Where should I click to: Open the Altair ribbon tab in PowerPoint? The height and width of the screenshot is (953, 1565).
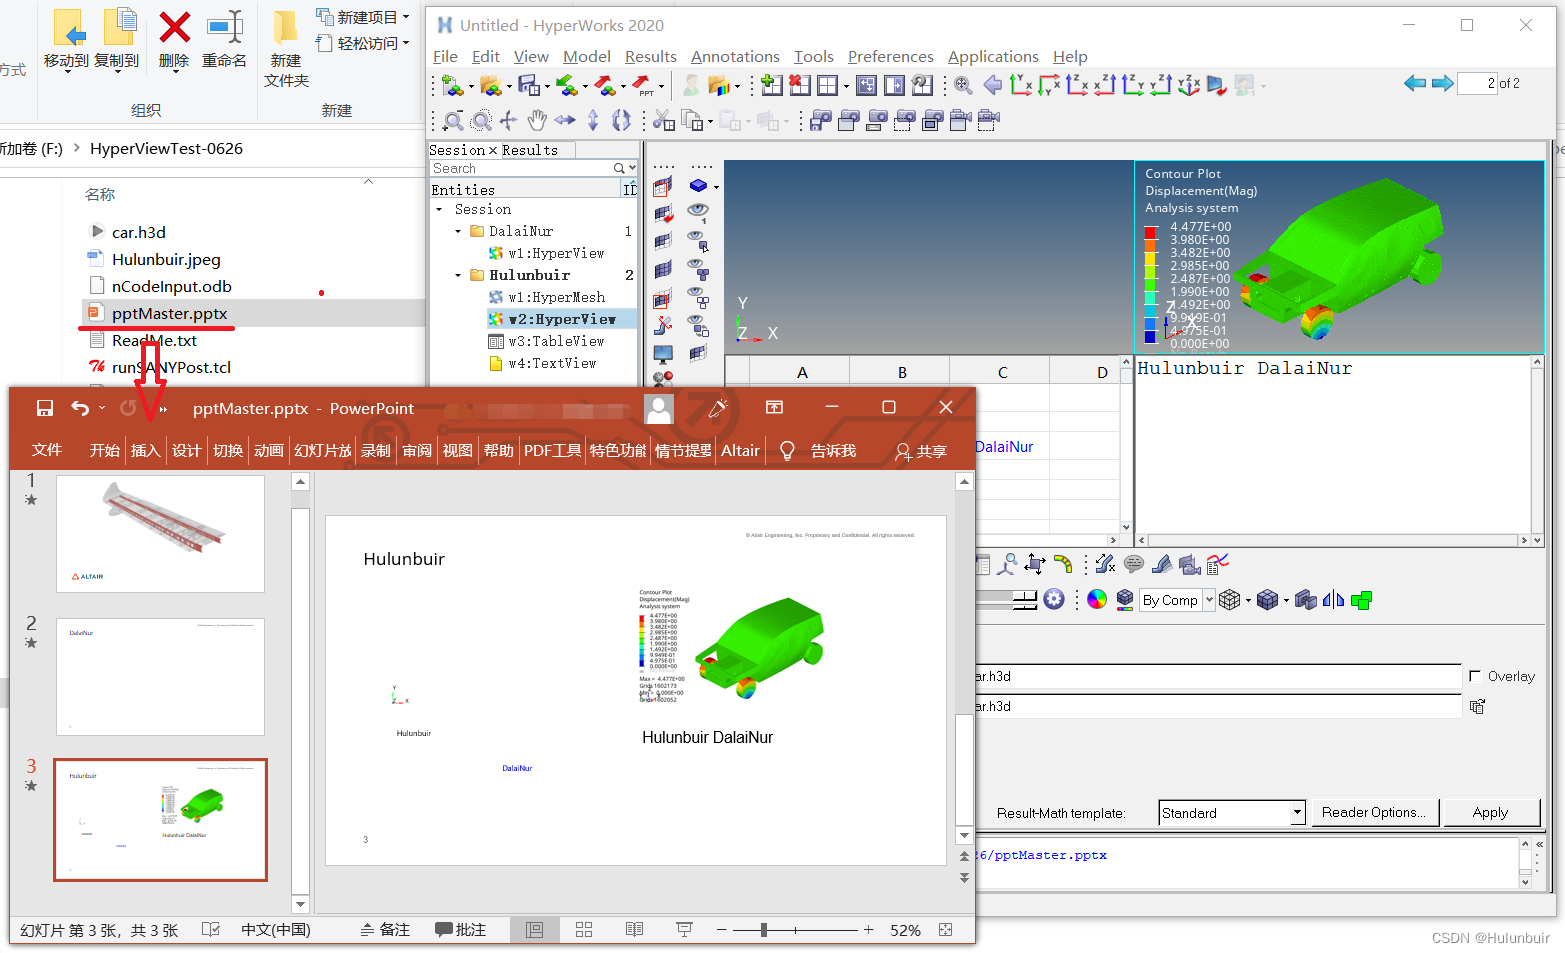740,450
